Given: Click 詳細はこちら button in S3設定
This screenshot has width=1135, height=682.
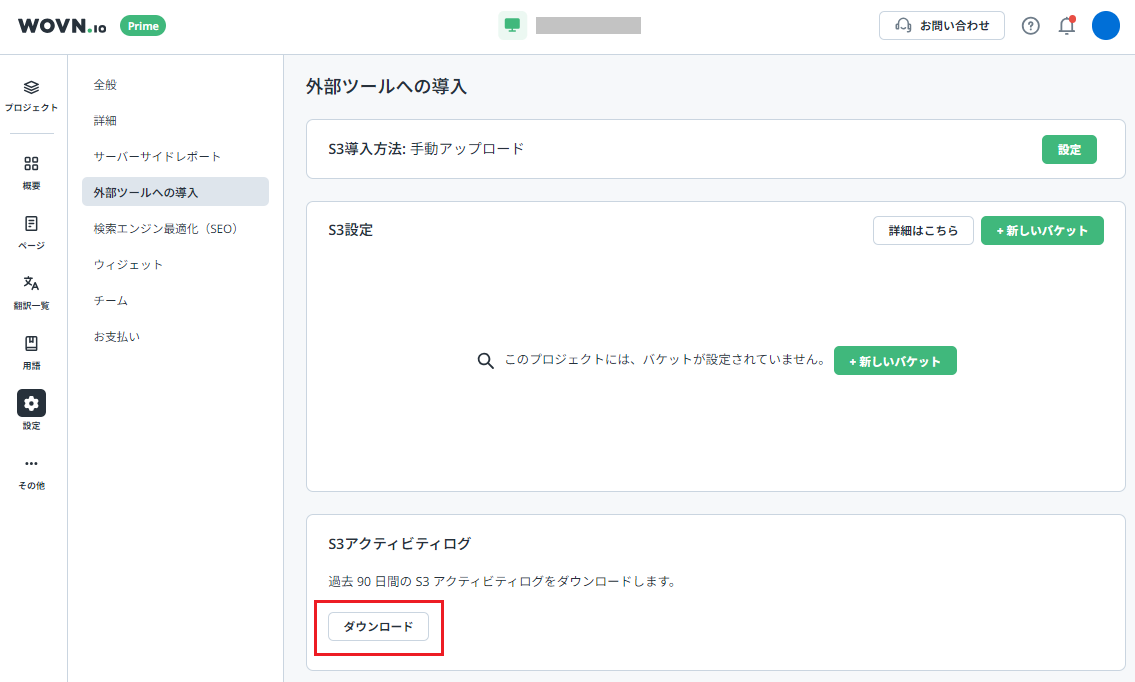Looking at the screenshot, I should (922, 231).
